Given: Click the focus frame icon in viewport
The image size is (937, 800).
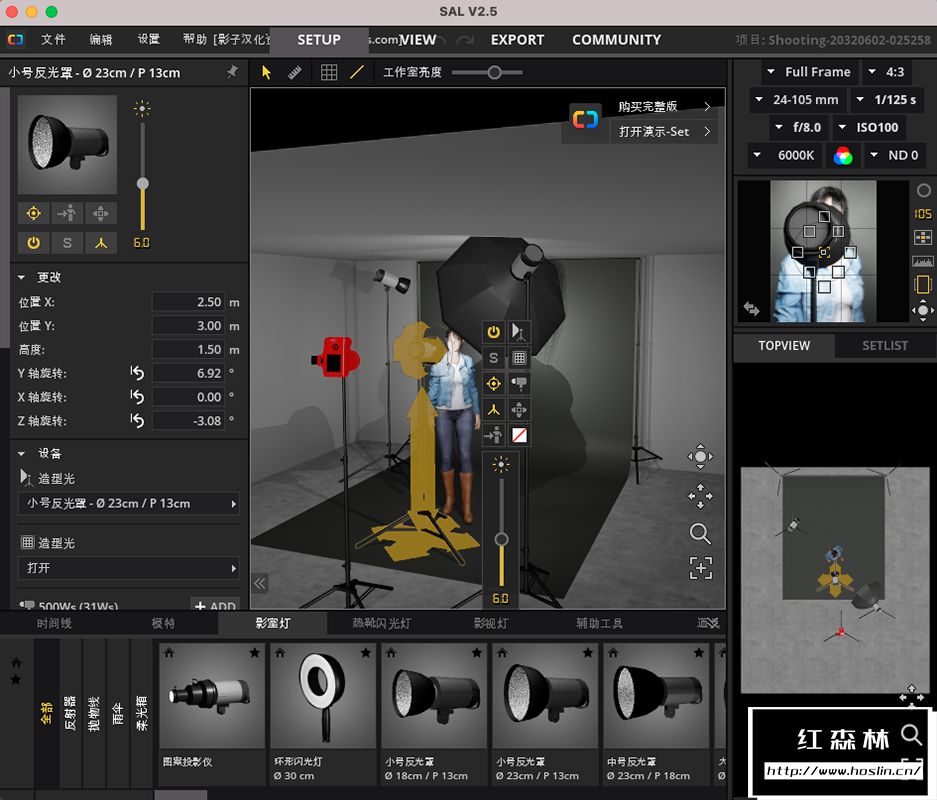Looking at the screenshot, I should click(x=700, y=568).
